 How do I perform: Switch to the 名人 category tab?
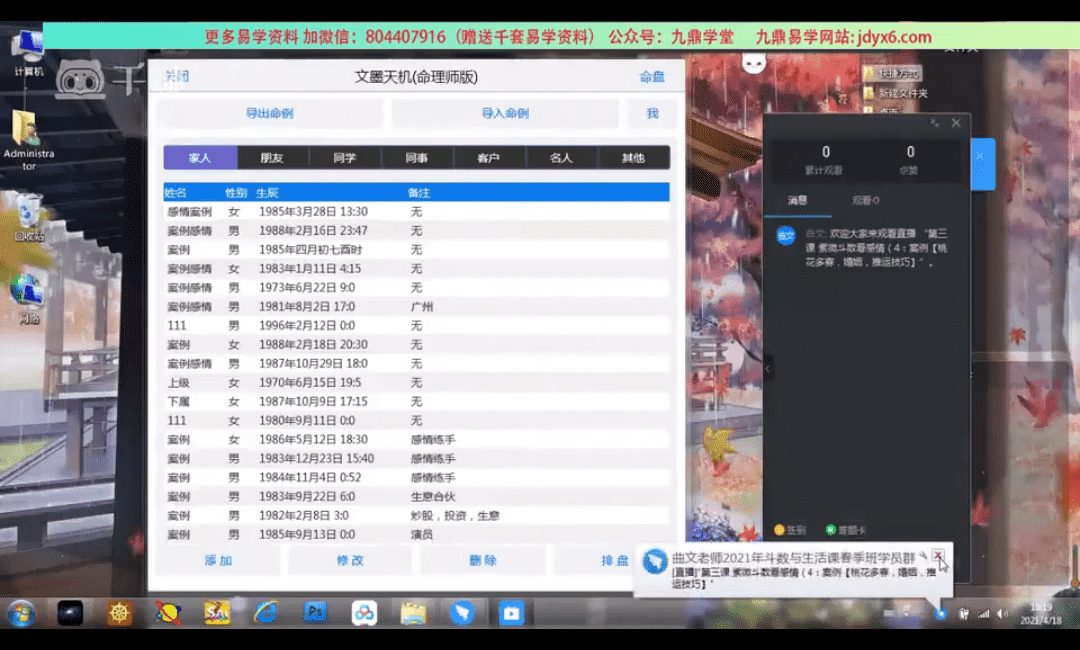[561, 158]
